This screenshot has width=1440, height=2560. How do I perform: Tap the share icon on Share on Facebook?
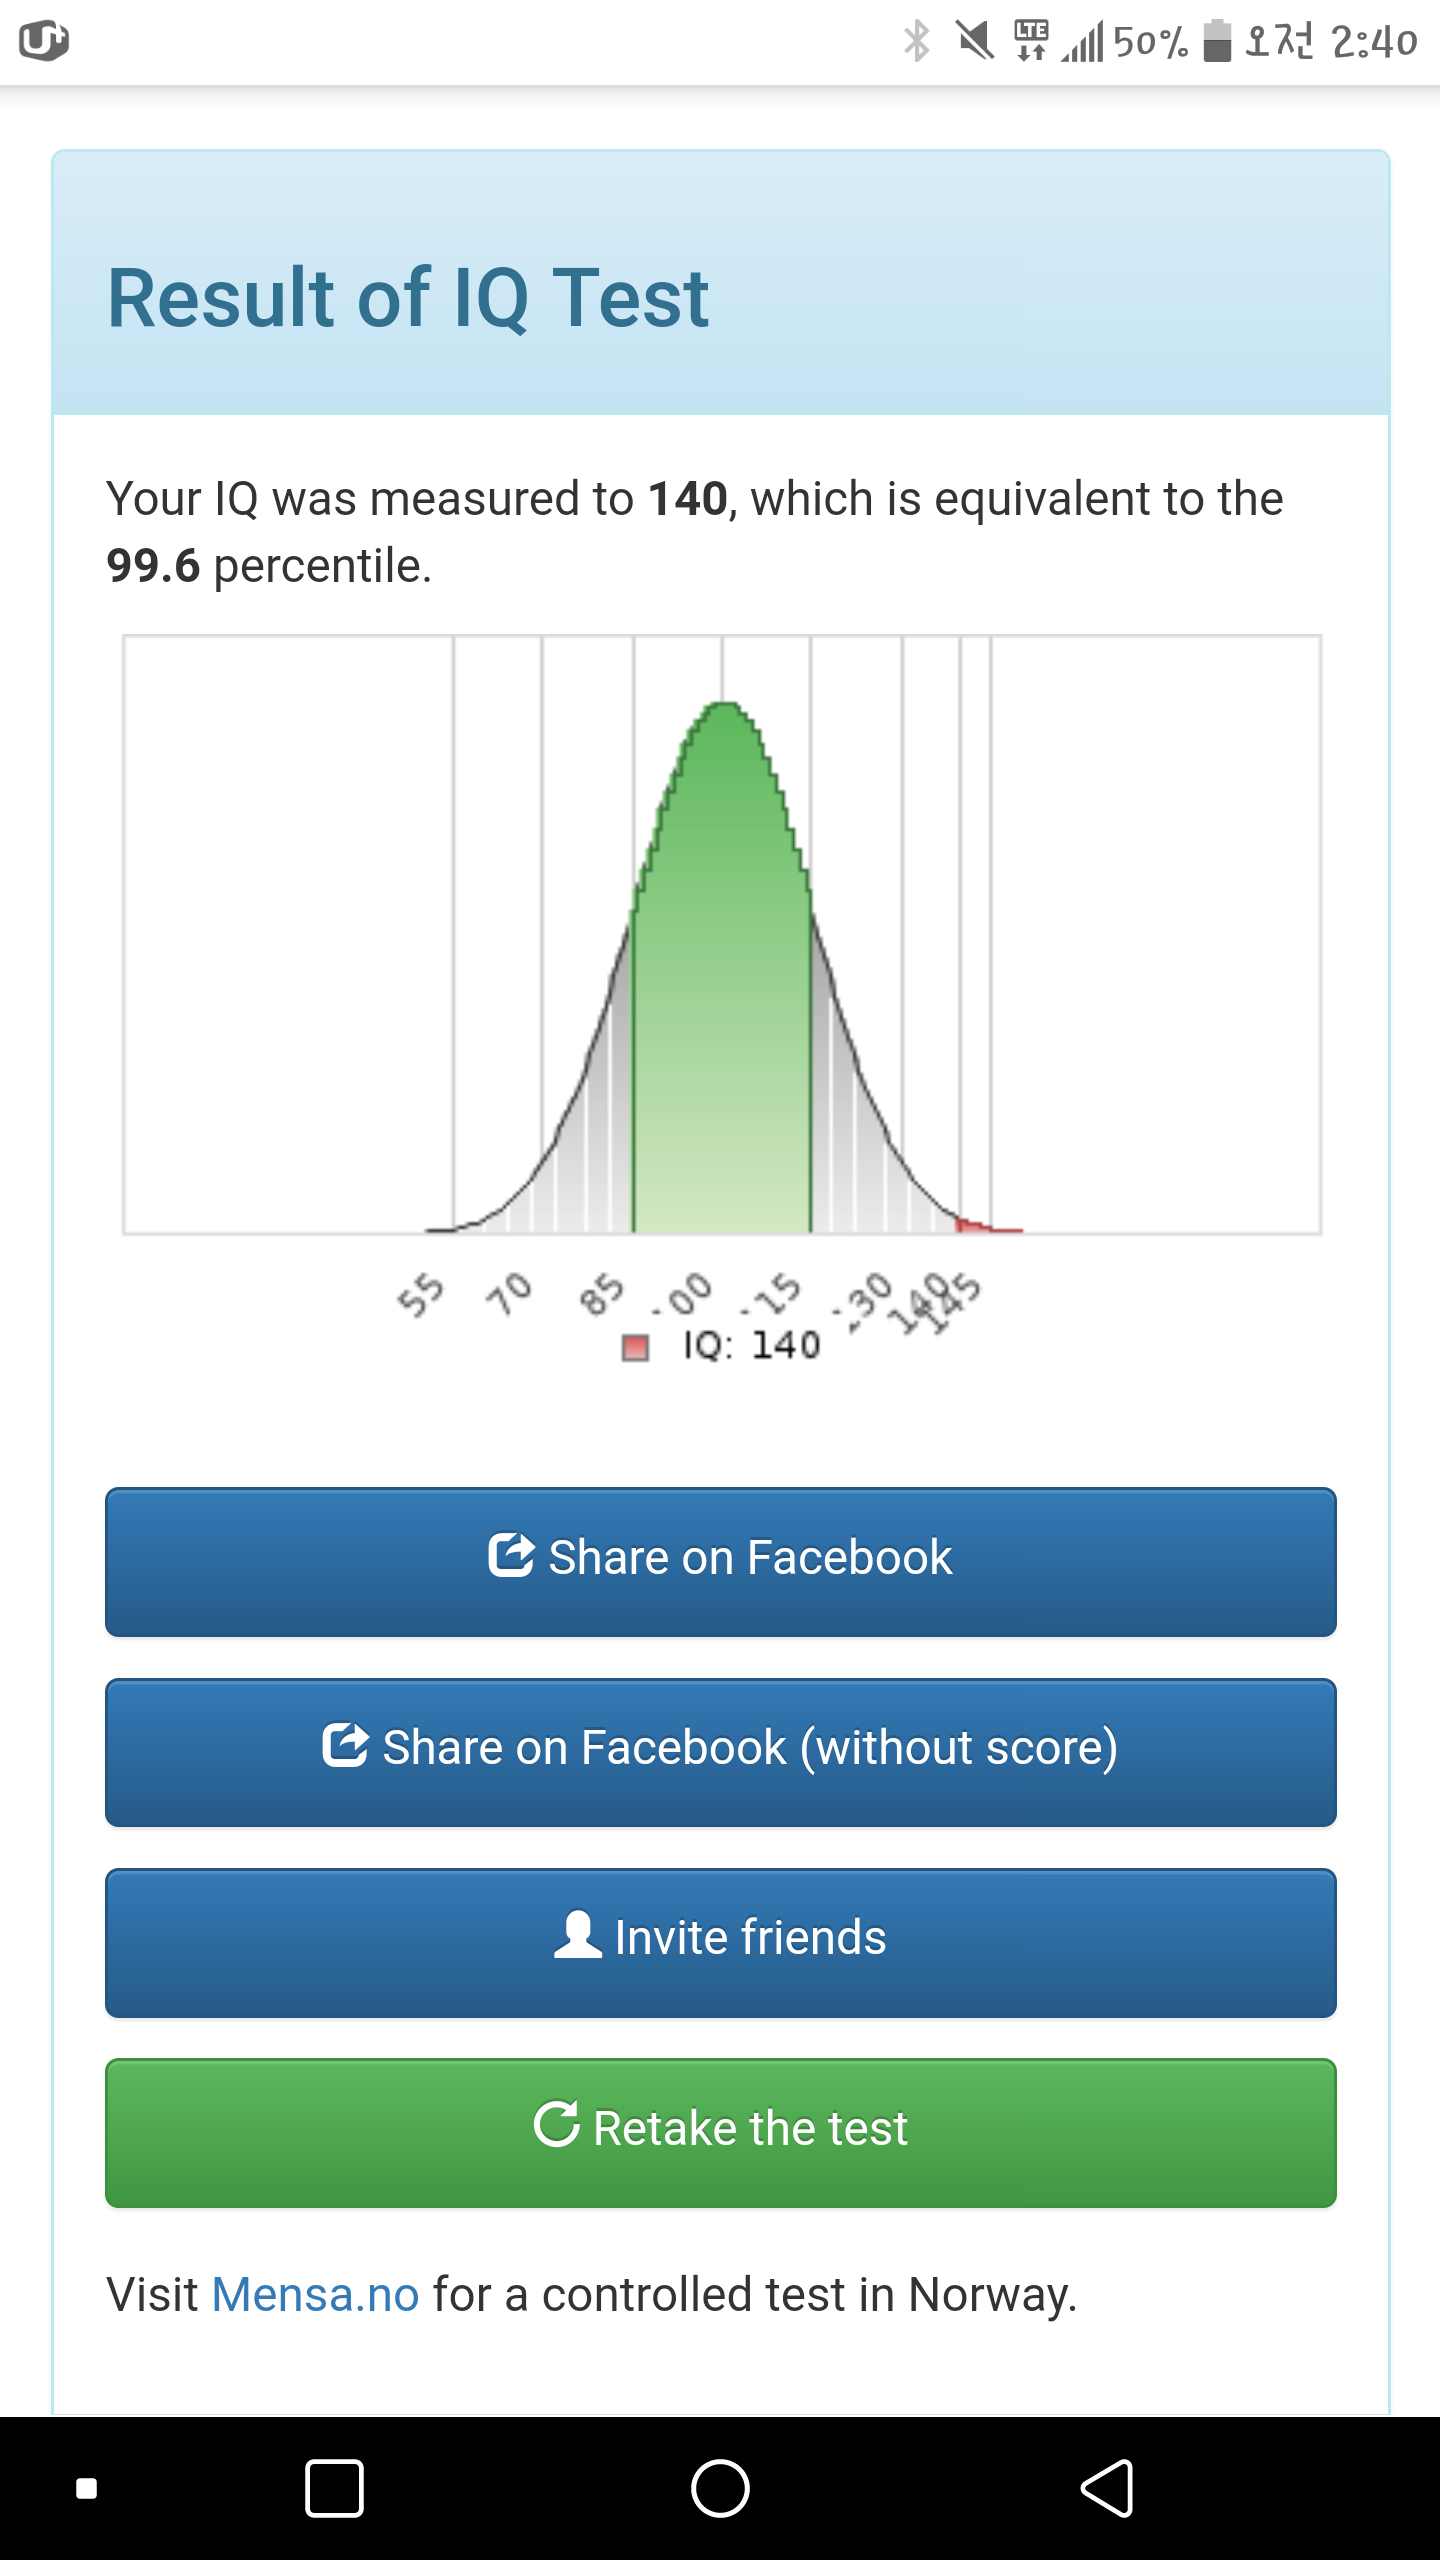[x=511, y=1555]
